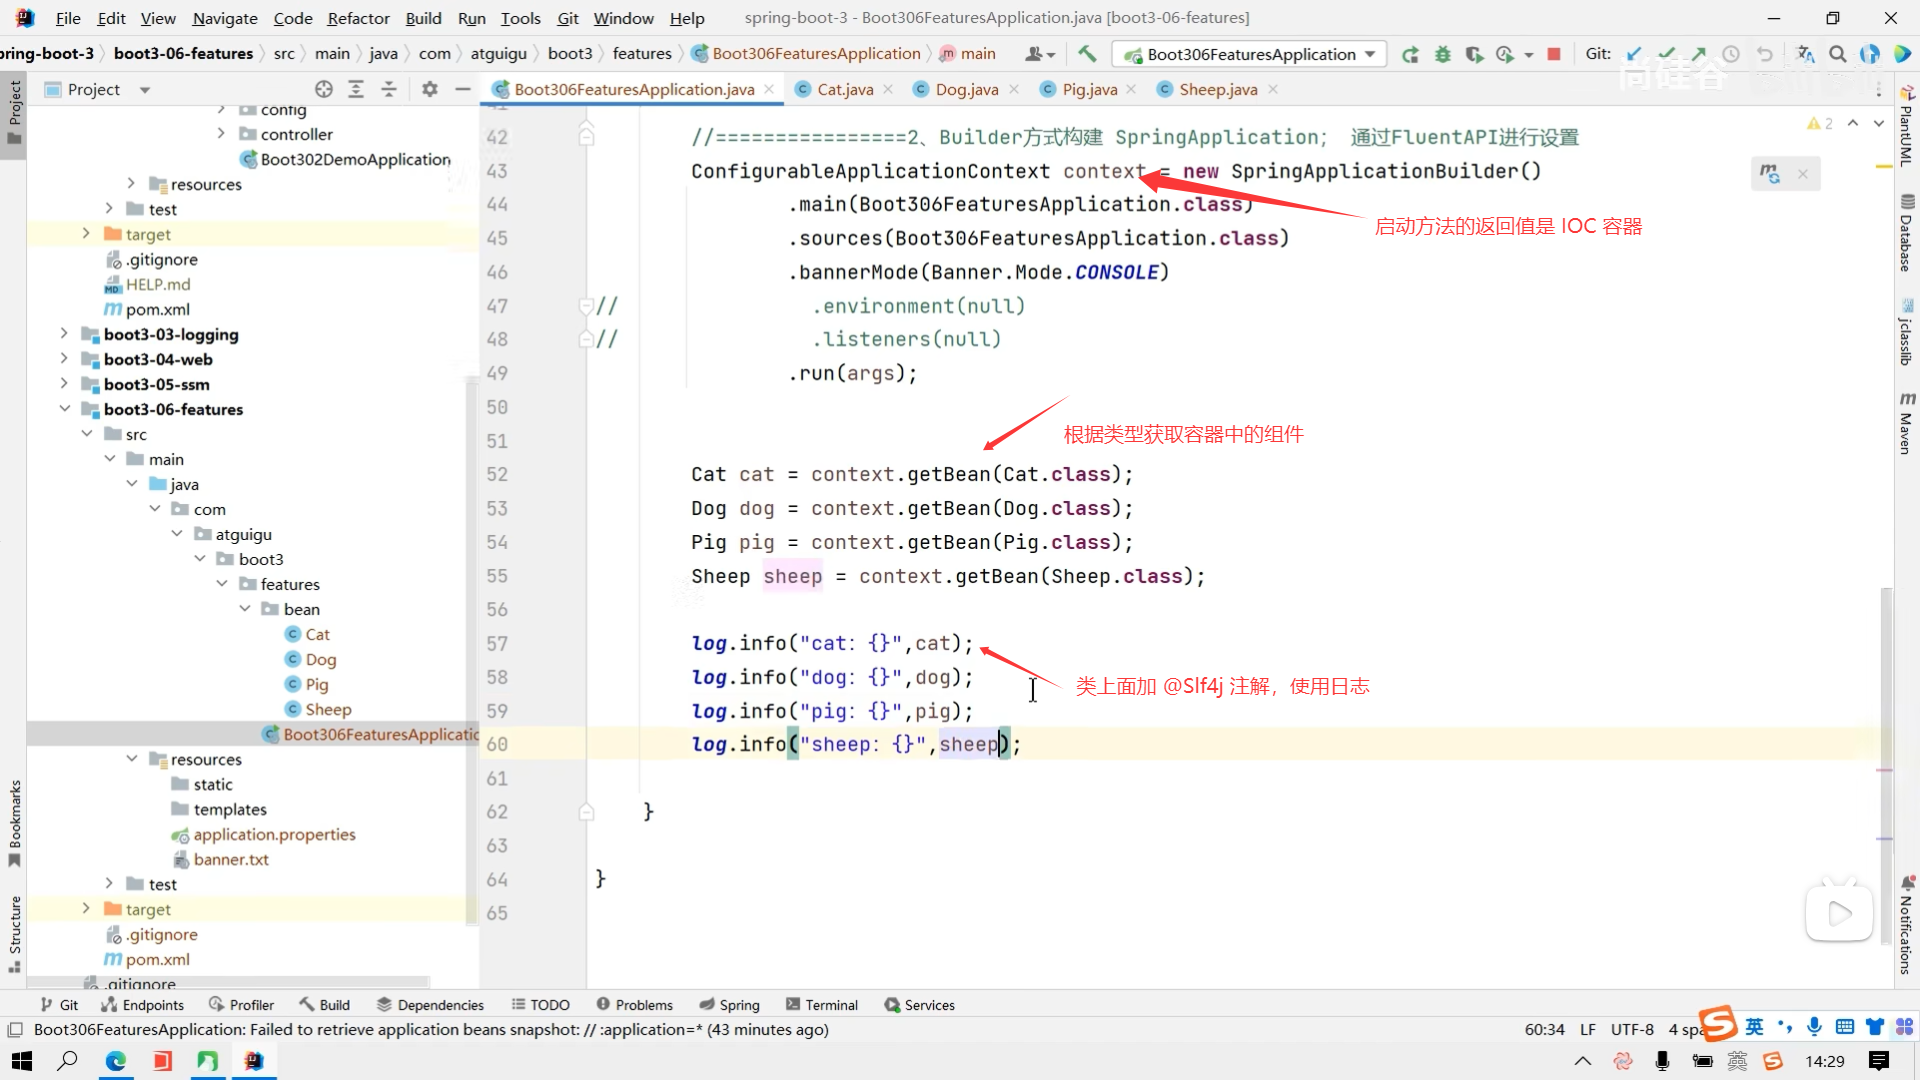
Task: Click the UTF-8 encoding status widget
Action: [1632, 1029]
